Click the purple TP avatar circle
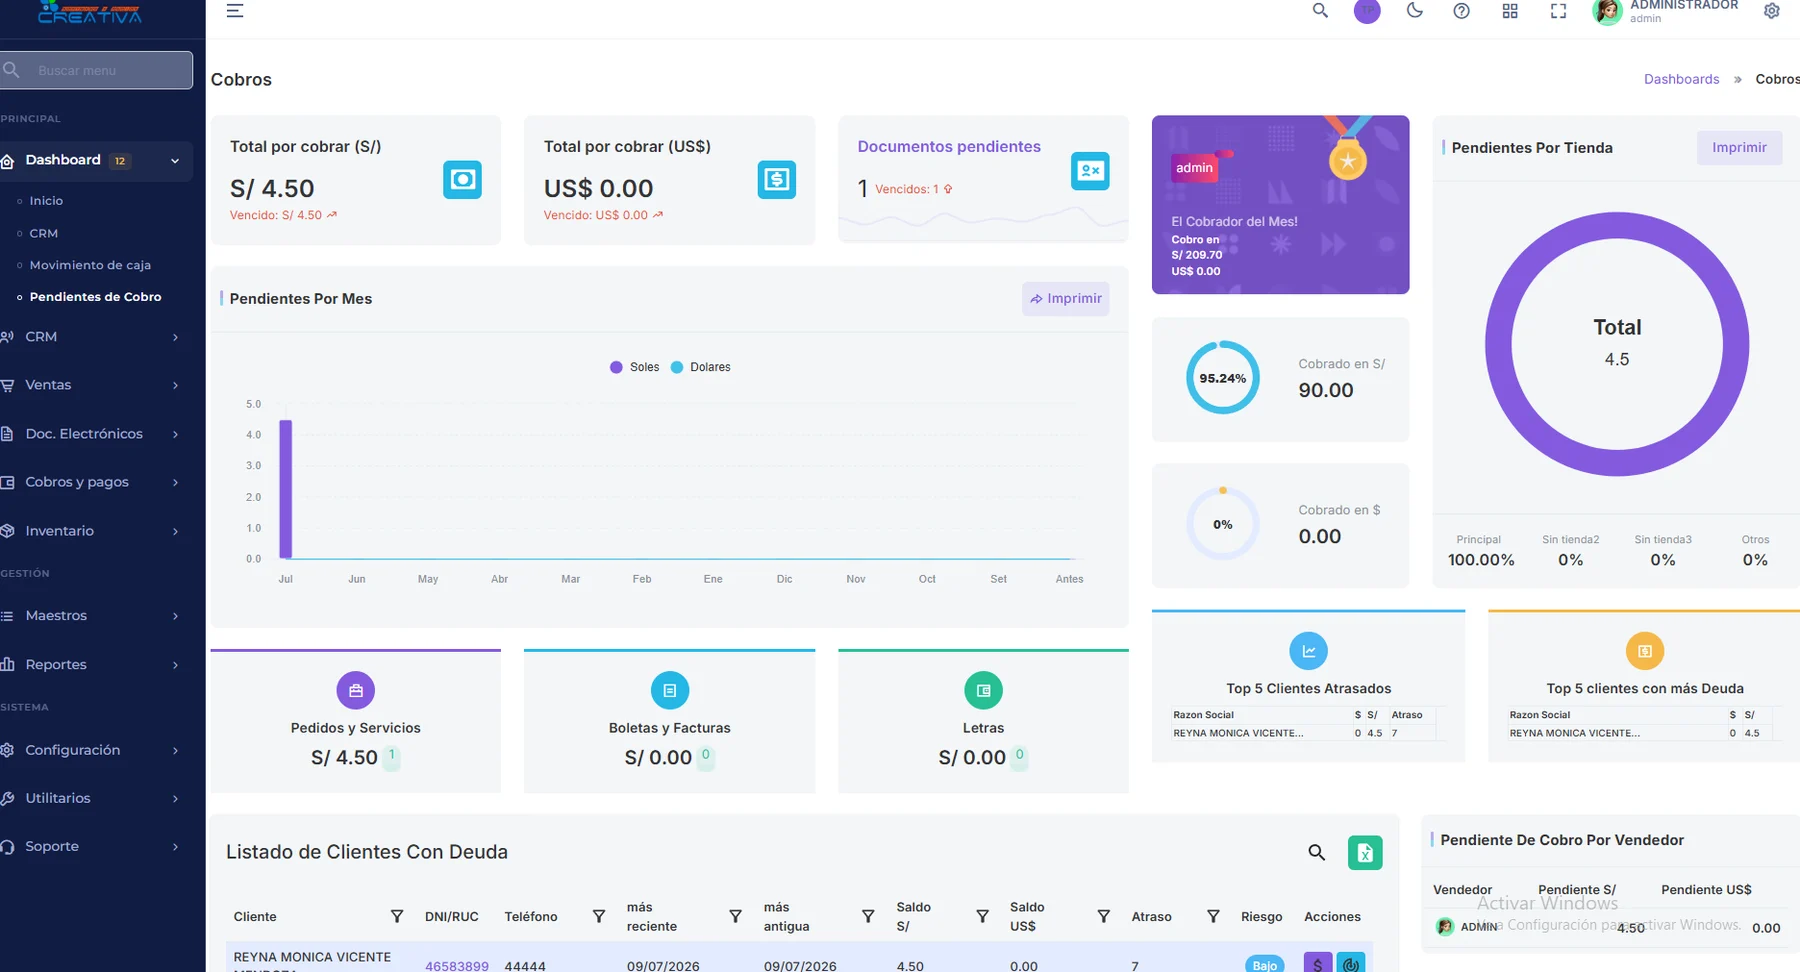Viewport: 1800px width, 972px height. coord(1367,11)
